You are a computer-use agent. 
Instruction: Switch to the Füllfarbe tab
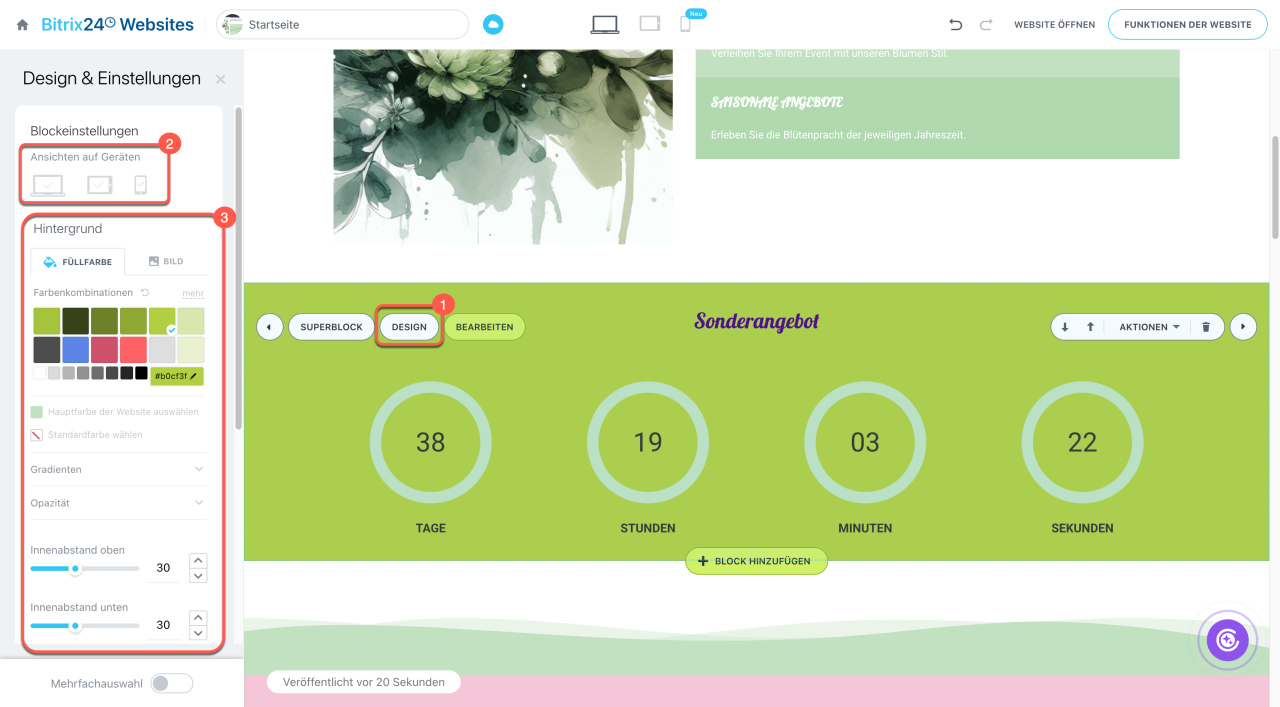(78, 262)
